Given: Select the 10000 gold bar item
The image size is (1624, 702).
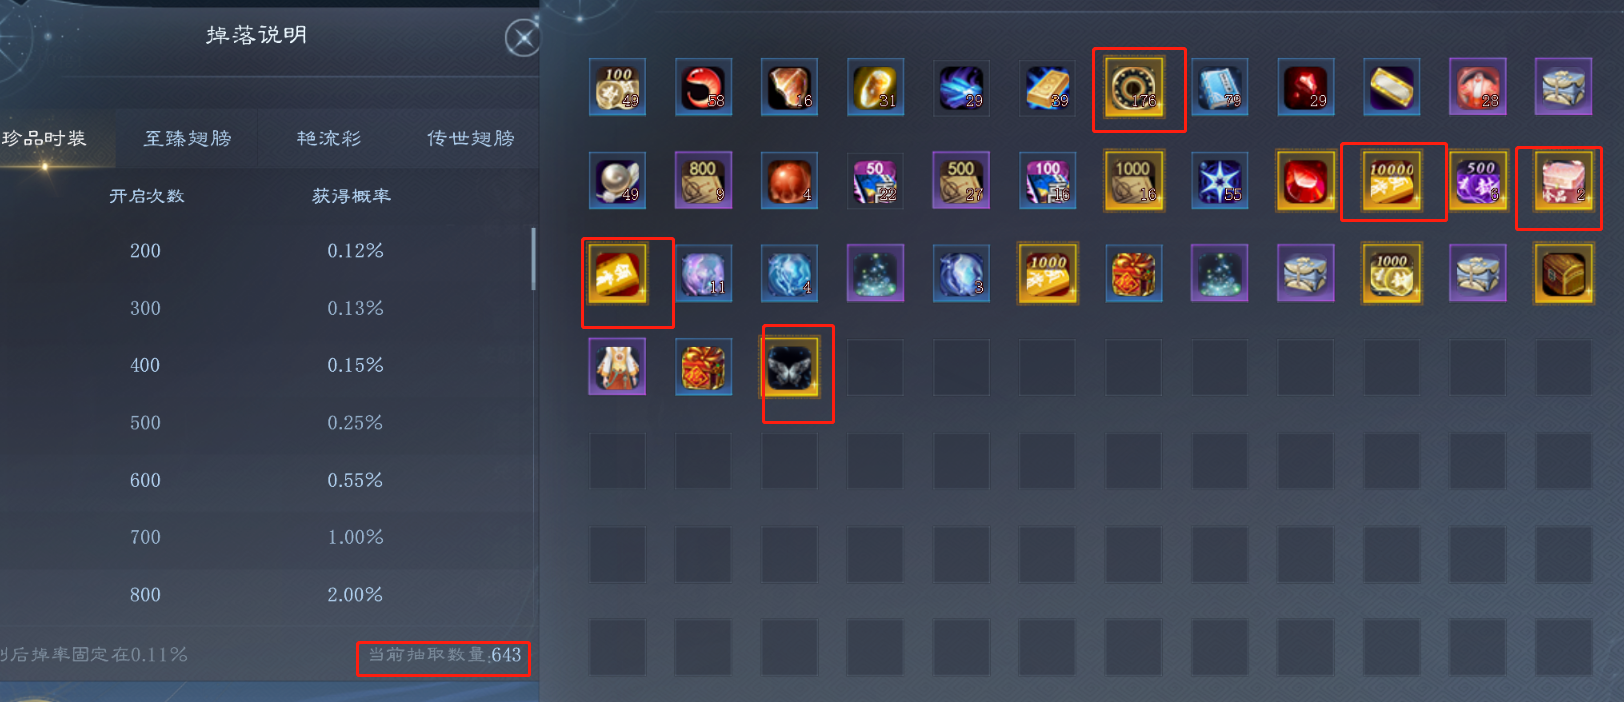Looking at the screenshot, I should tap(1391, 181).
